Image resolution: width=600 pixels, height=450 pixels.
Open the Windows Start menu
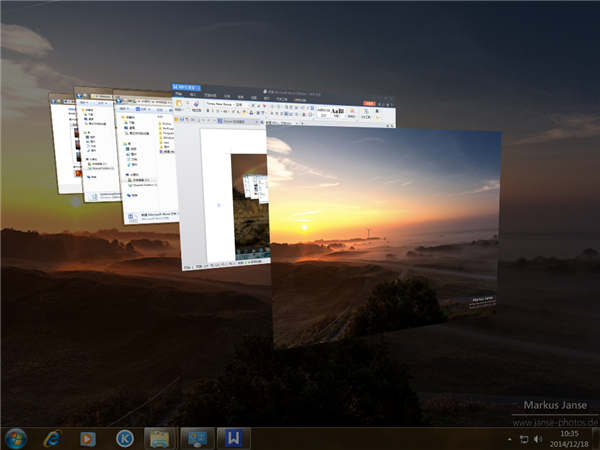click(17, 438)
